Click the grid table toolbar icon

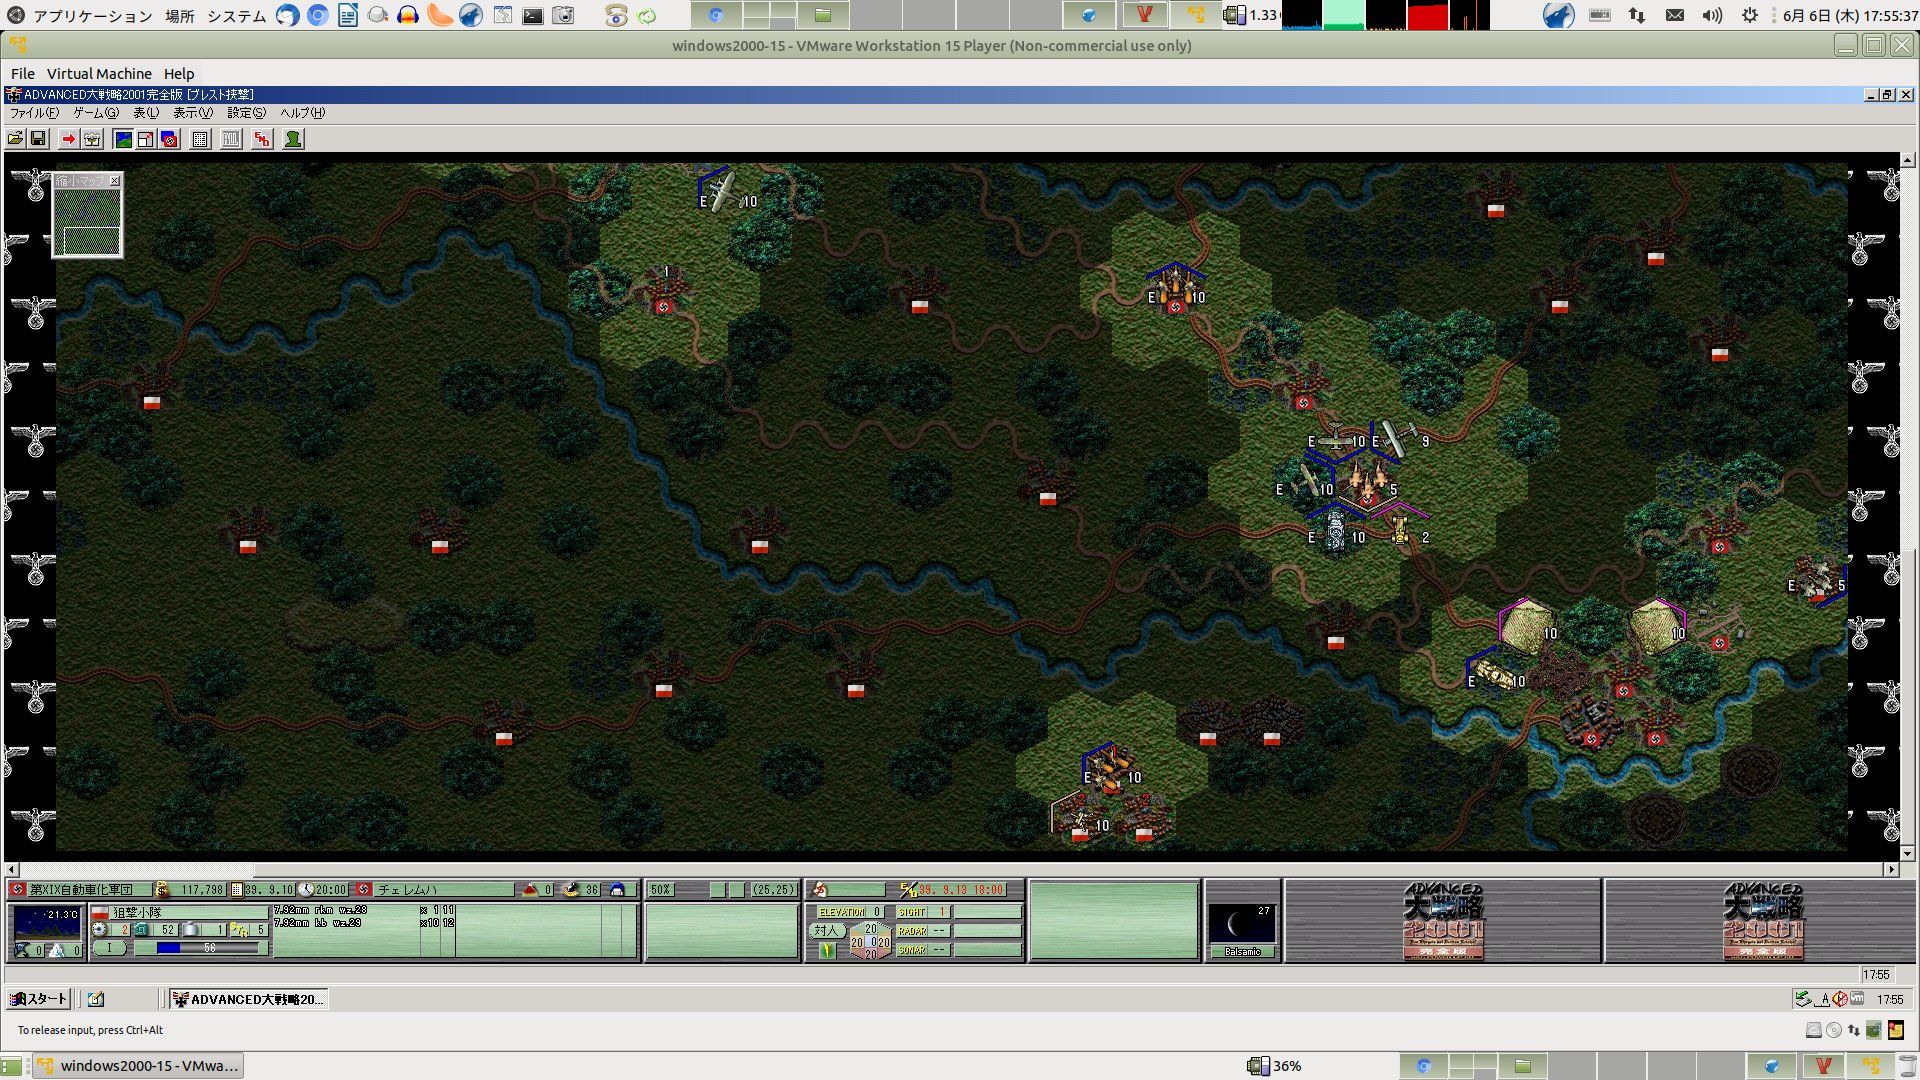200,139
